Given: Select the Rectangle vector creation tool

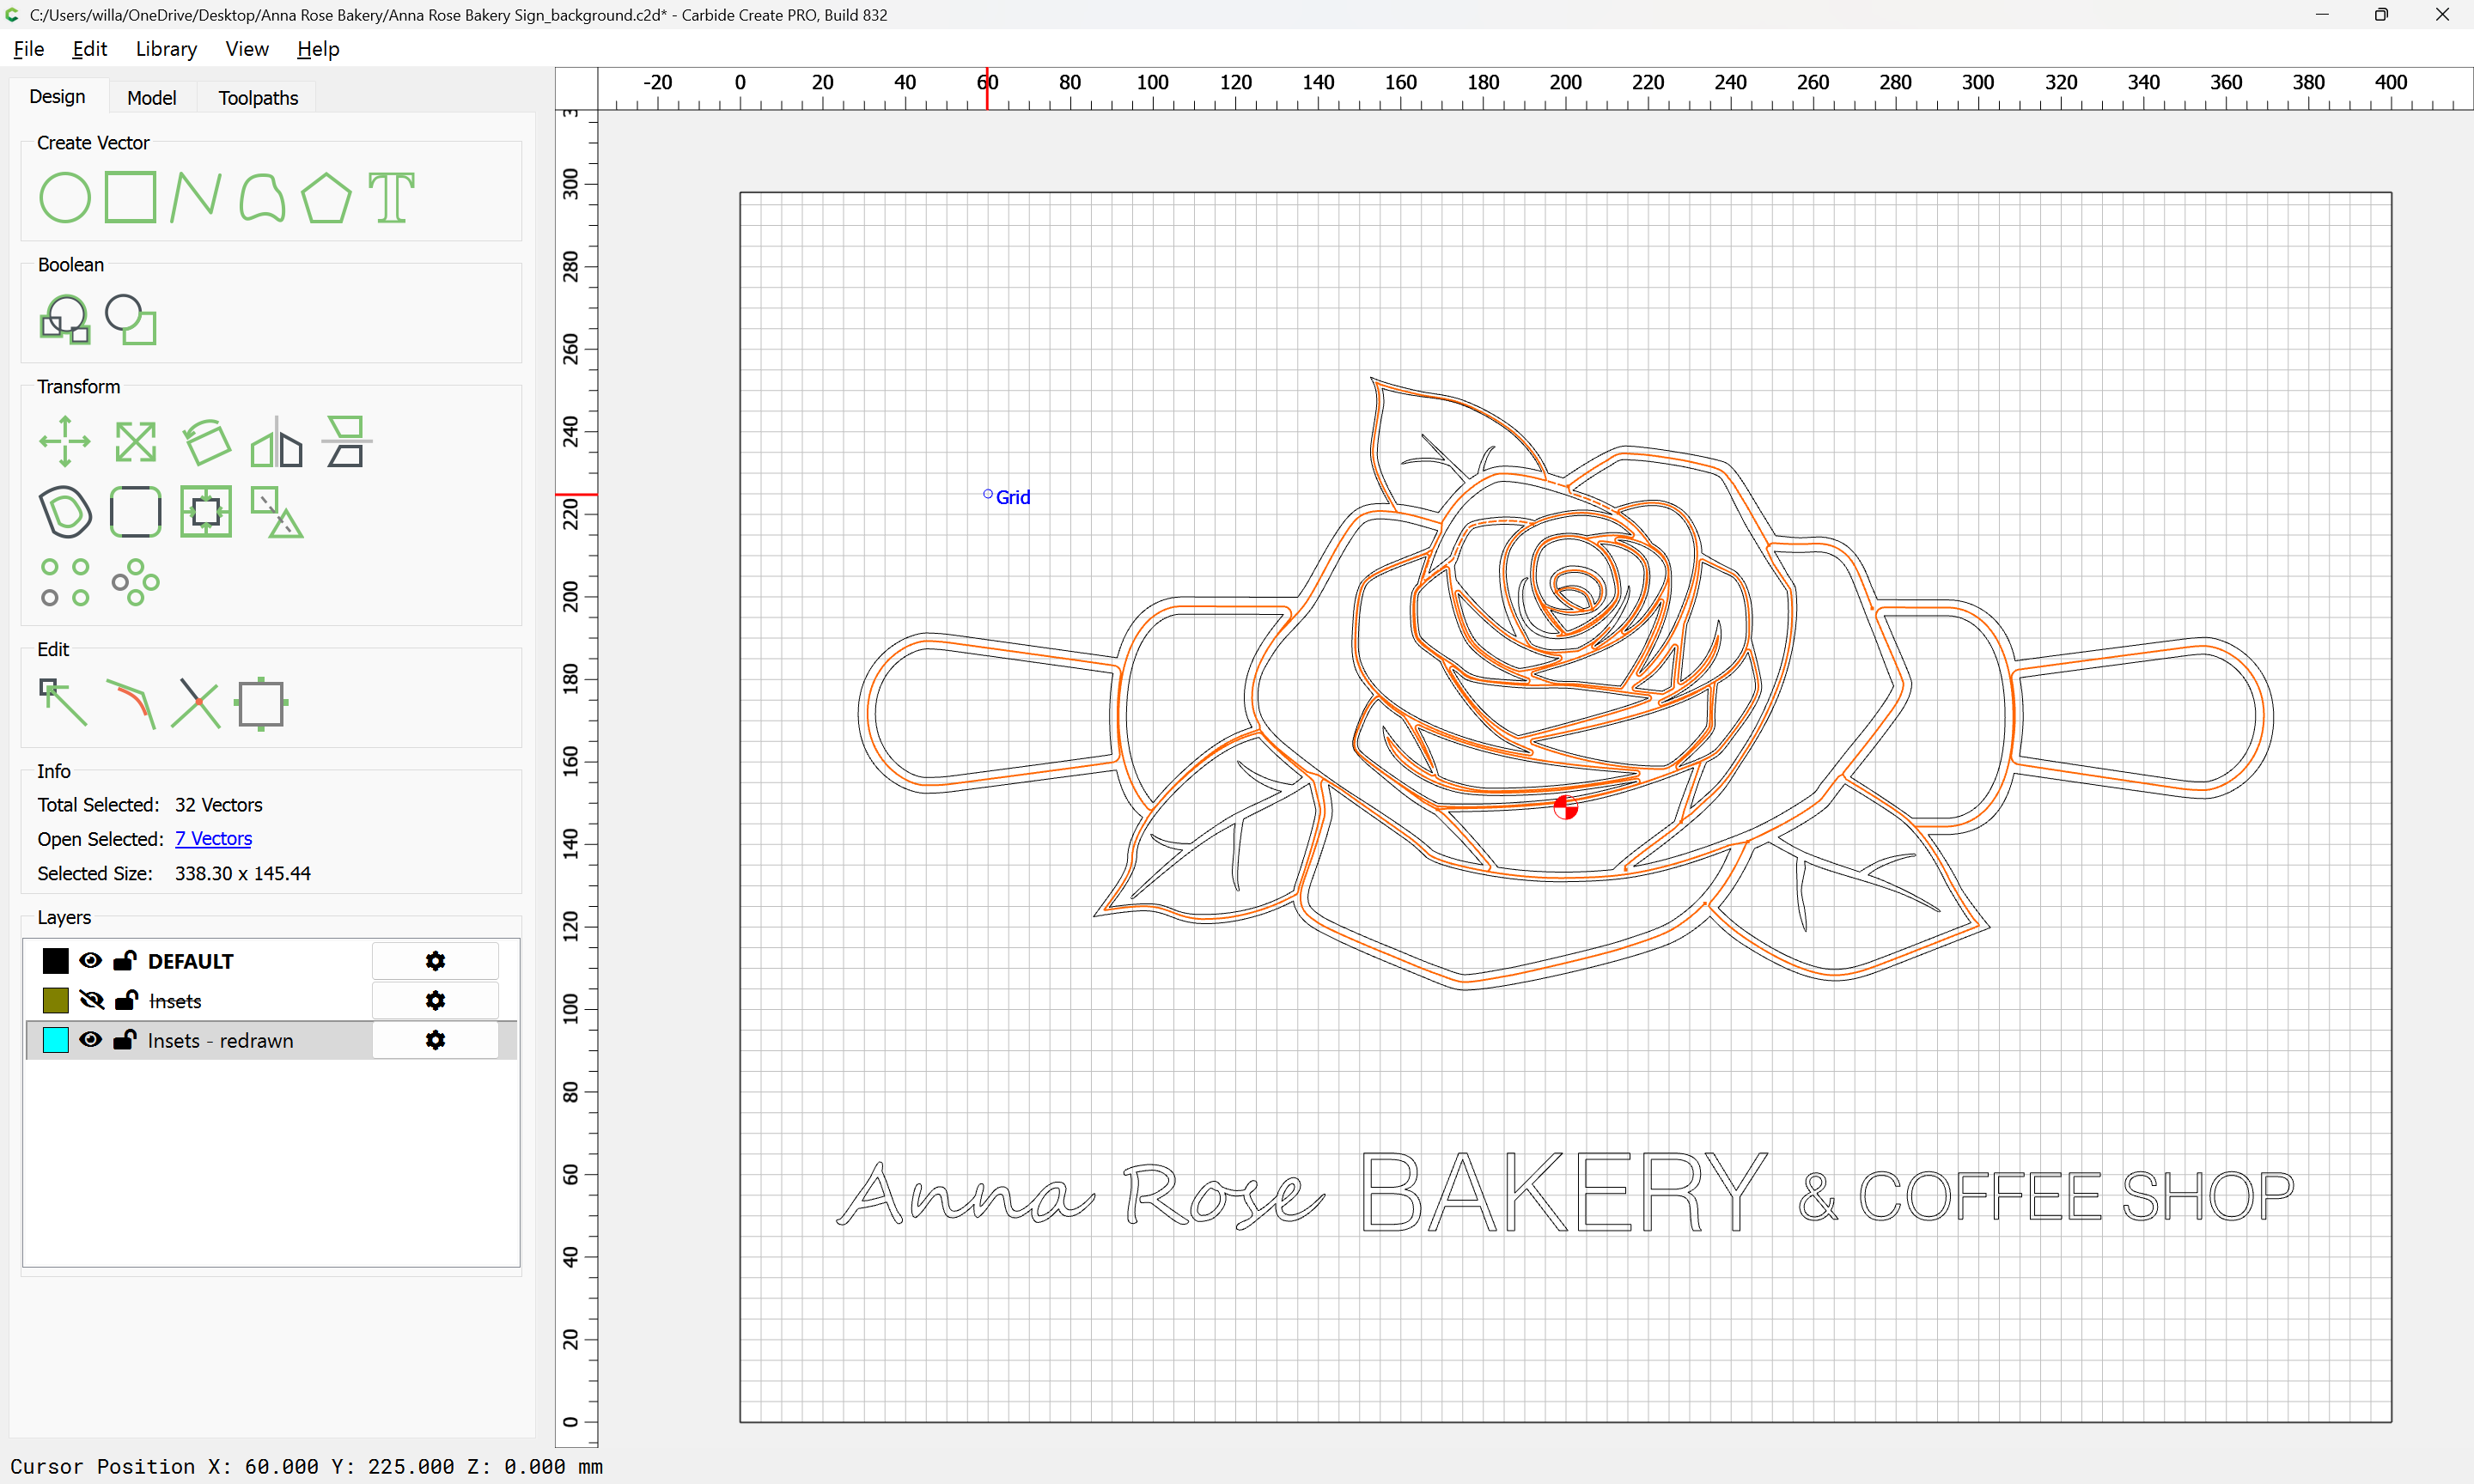Looking at the screenshot, I should [x=130, y=197].
